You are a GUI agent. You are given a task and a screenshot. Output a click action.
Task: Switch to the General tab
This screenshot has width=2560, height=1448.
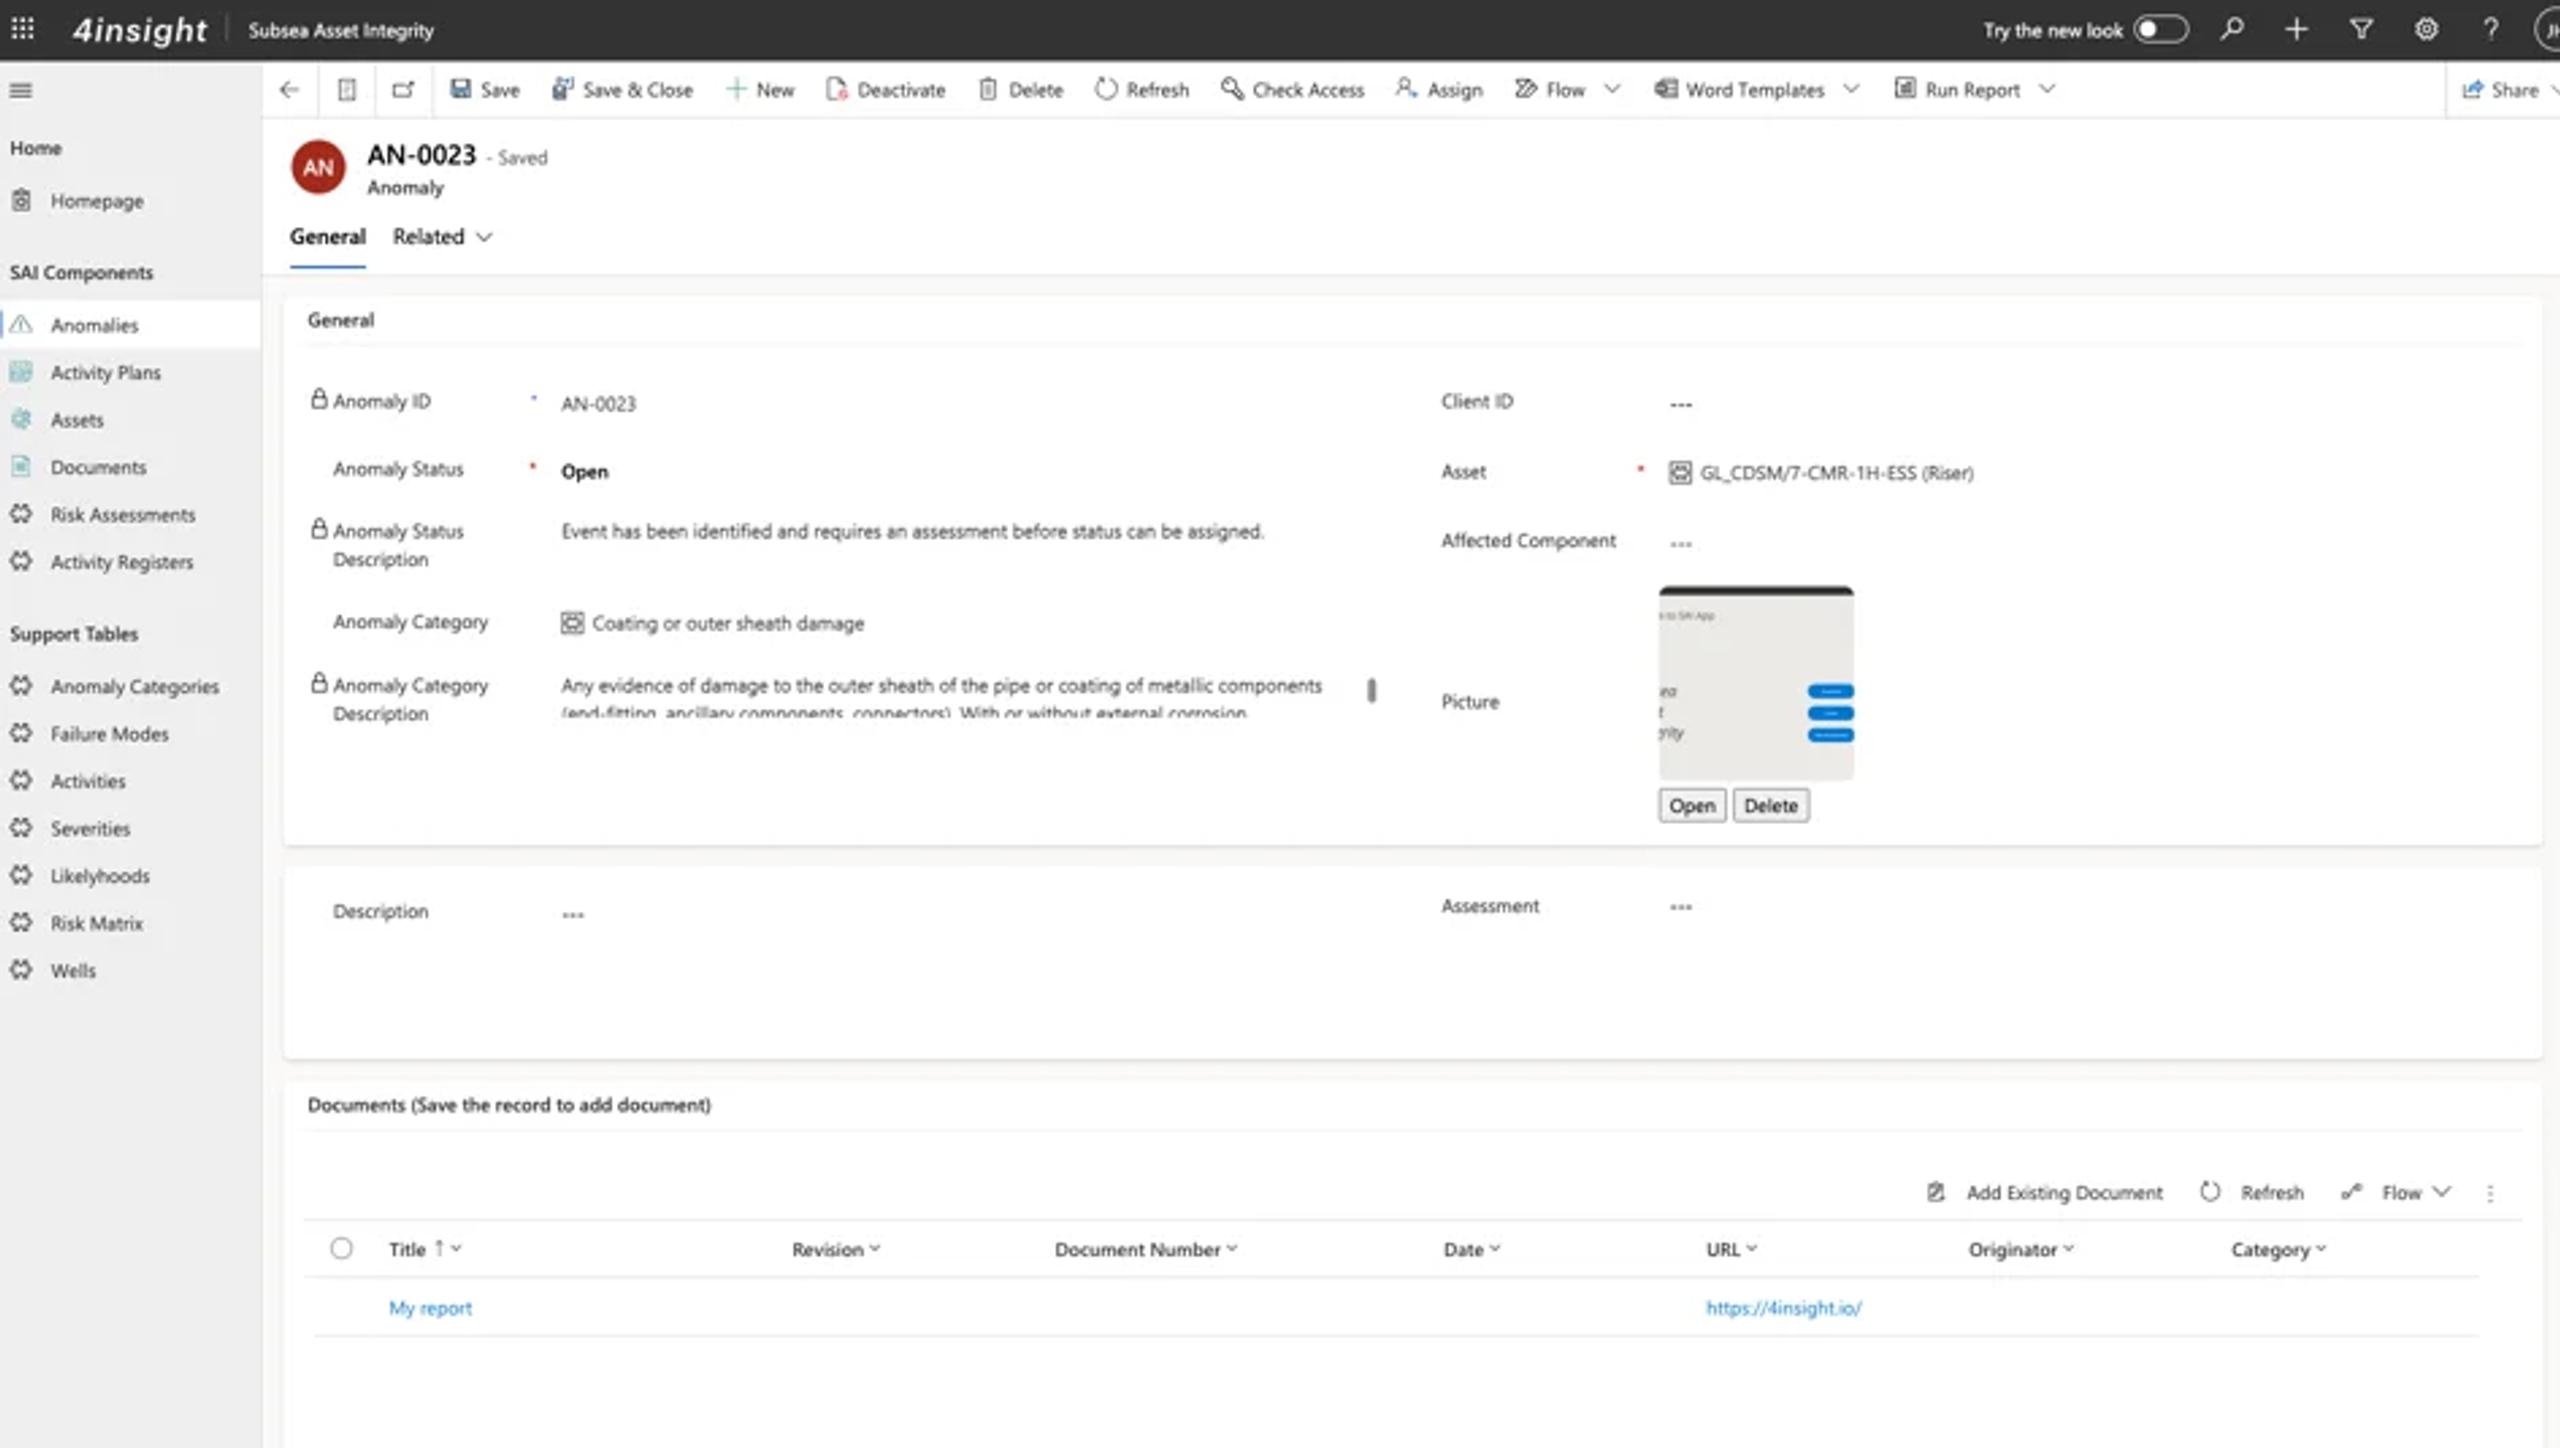coord(327,237)
